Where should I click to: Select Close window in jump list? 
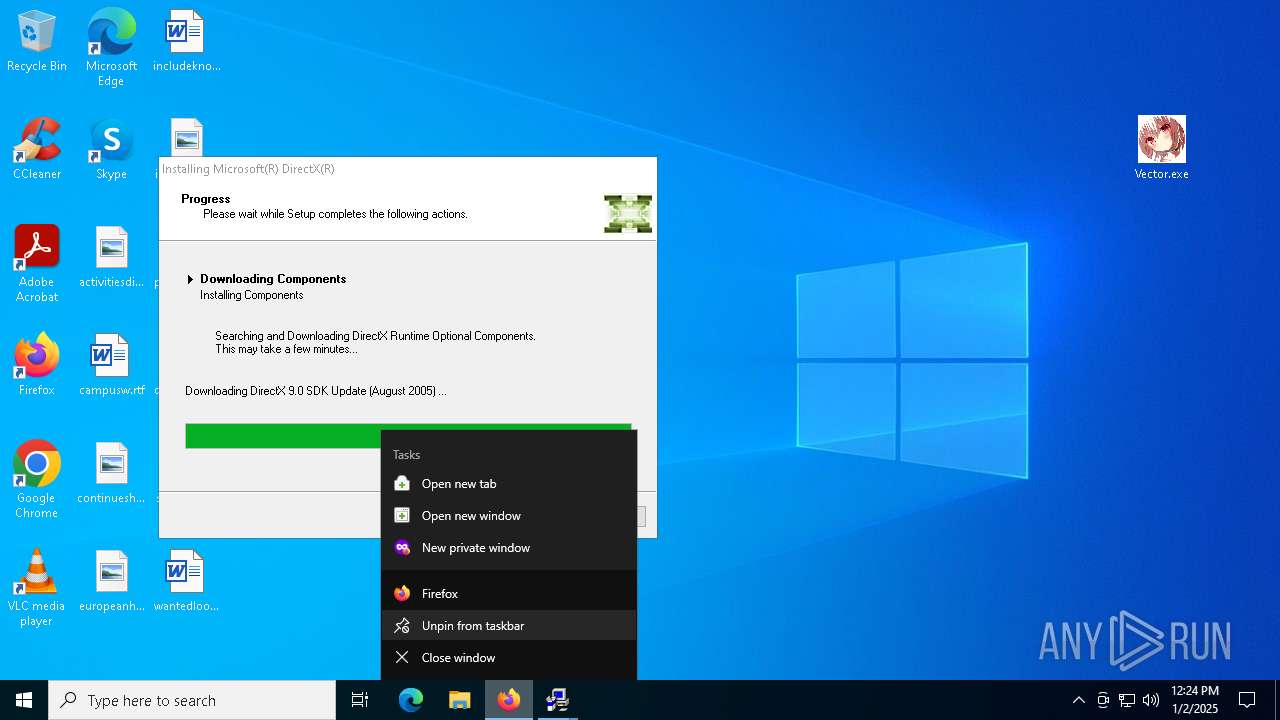[509, 658]
